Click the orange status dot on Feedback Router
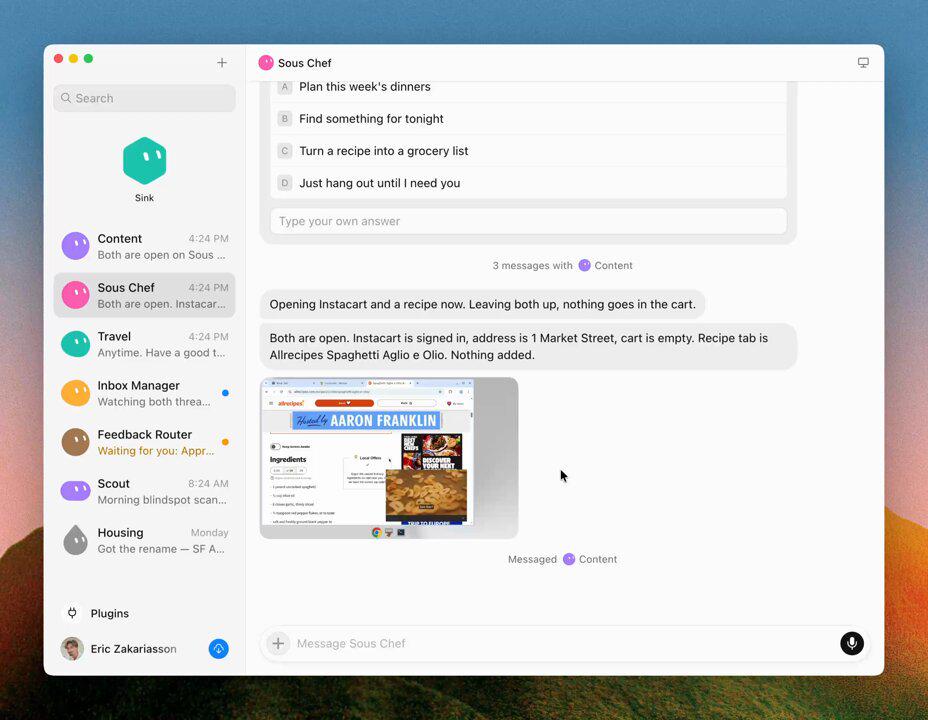The image size is (928, 720). pyautogui.click(x=225, y=442)
